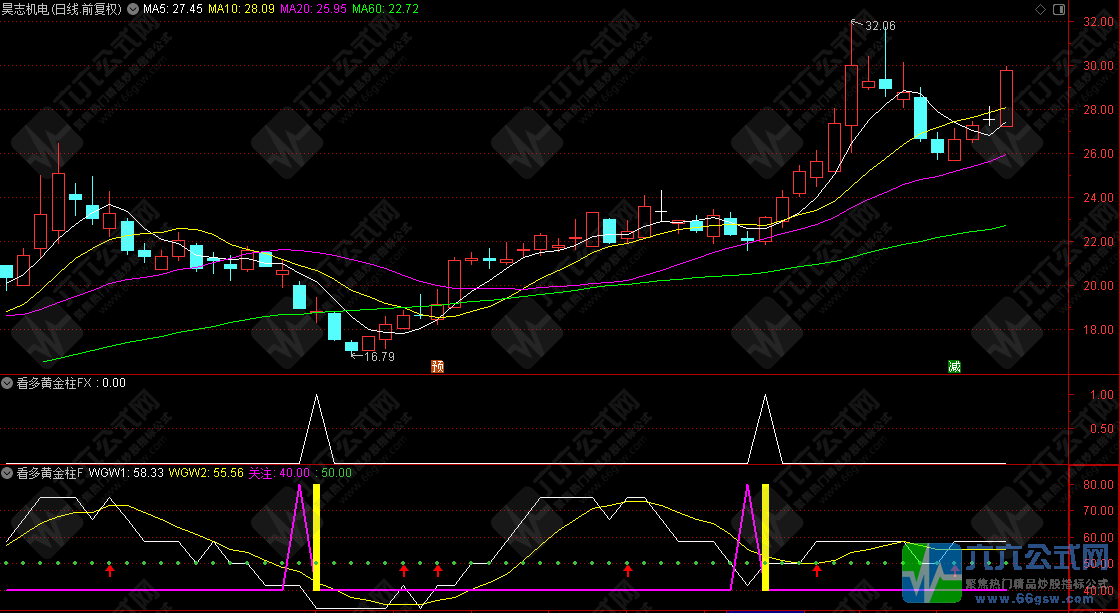
Task: Click the first red arrow signal in bottom panel
Action: point(110,570)
